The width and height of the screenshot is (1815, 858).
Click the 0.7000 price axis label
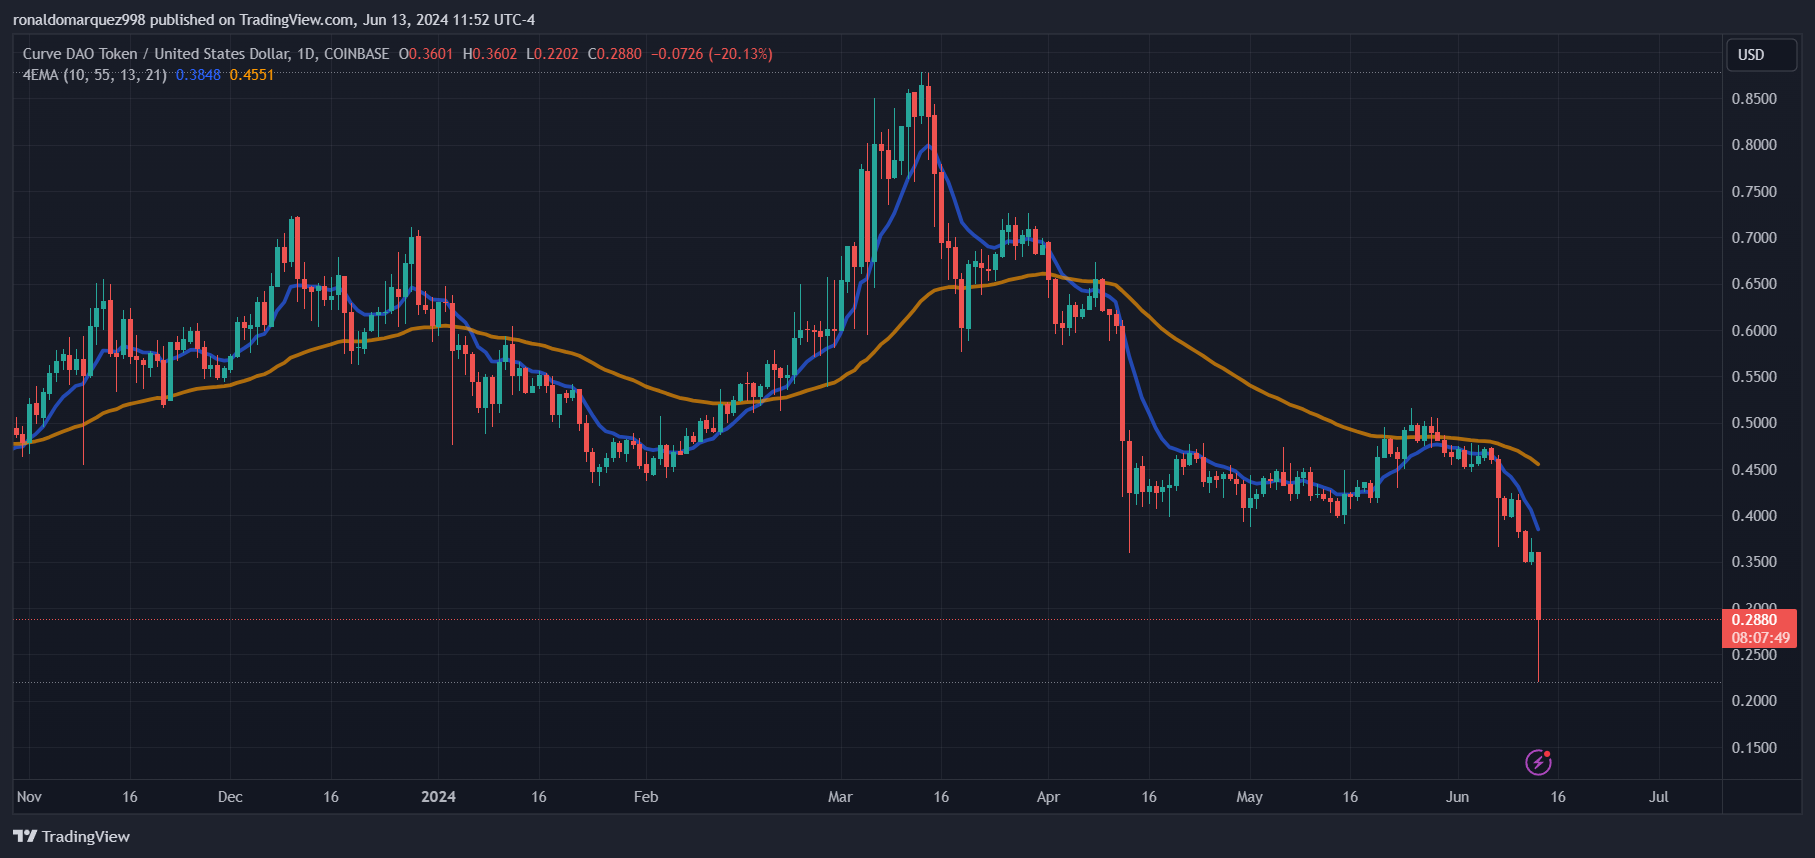click(1754, 238)
